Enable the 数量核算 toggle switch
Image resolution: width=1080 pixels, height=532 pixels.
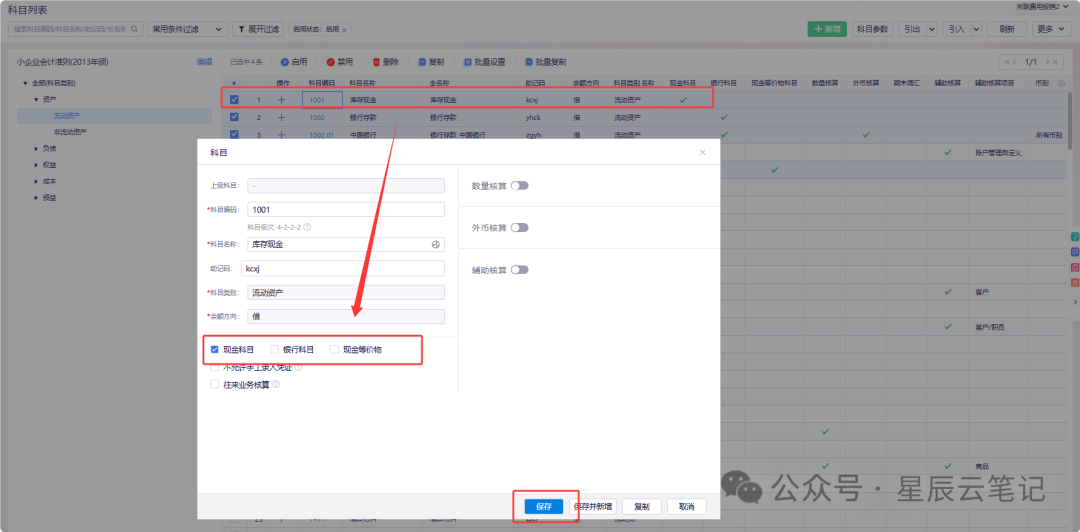pyautogui.click(x=519, y=186)
